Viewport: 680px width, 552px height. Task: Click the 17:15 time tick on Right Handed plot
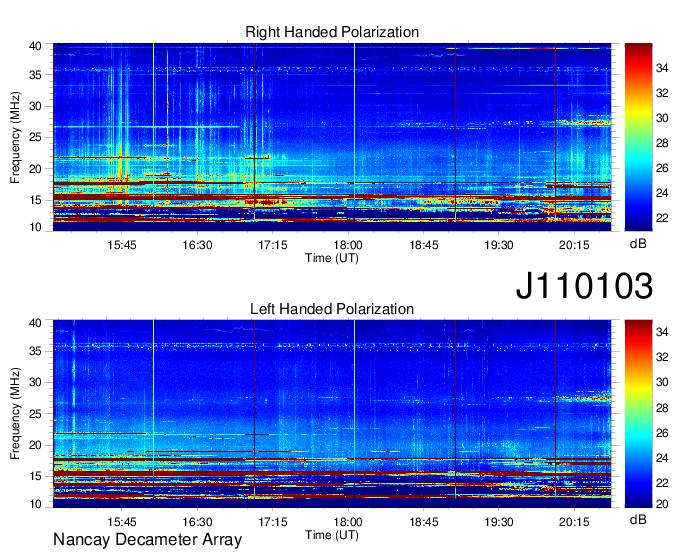point(273,245)
